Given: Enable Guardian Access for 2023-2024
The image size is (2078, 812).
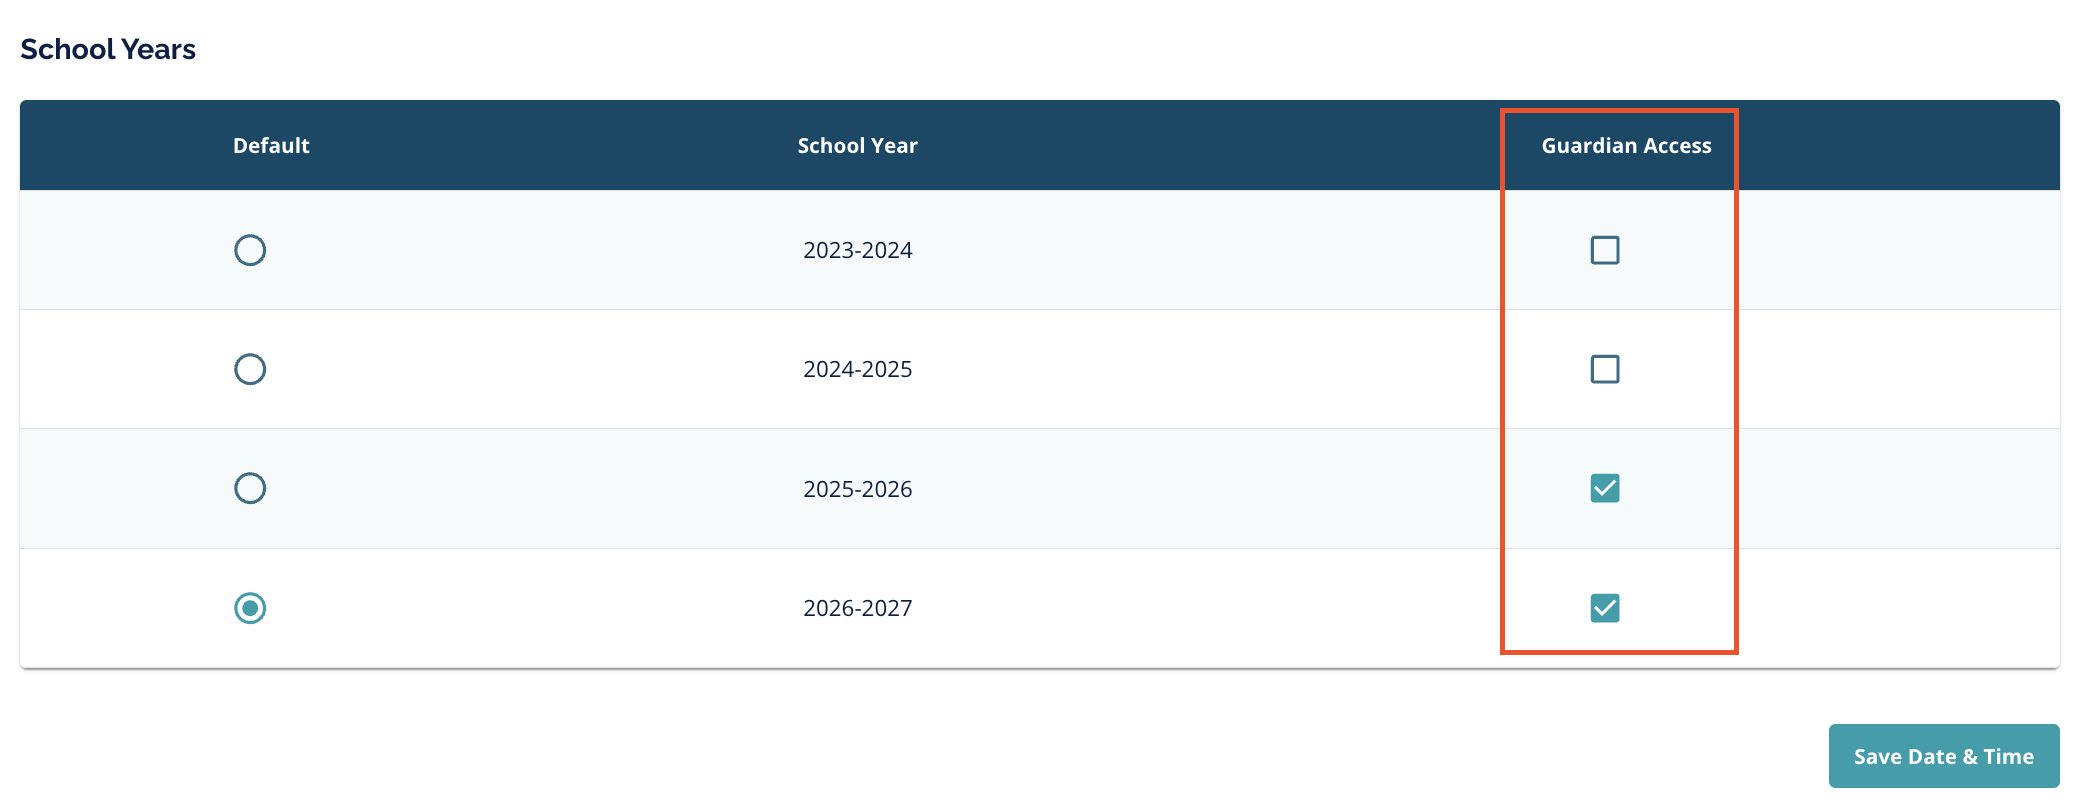Looking at the screenshot, I should coord(1604,250).
